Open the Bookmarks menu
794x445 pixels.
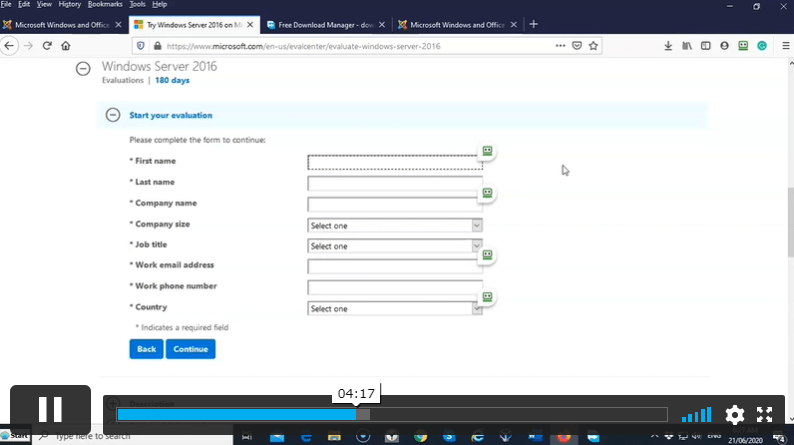(x=104, y=5)
